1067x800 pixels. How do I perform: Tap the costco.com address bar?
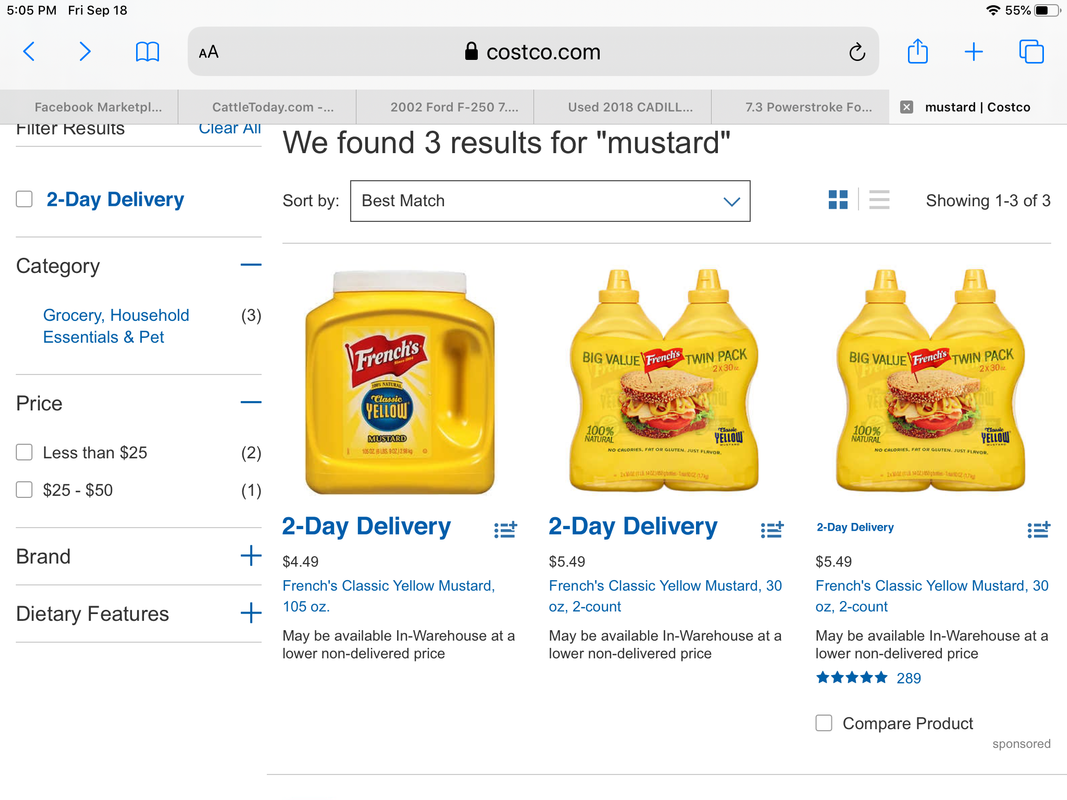(533, 52)
